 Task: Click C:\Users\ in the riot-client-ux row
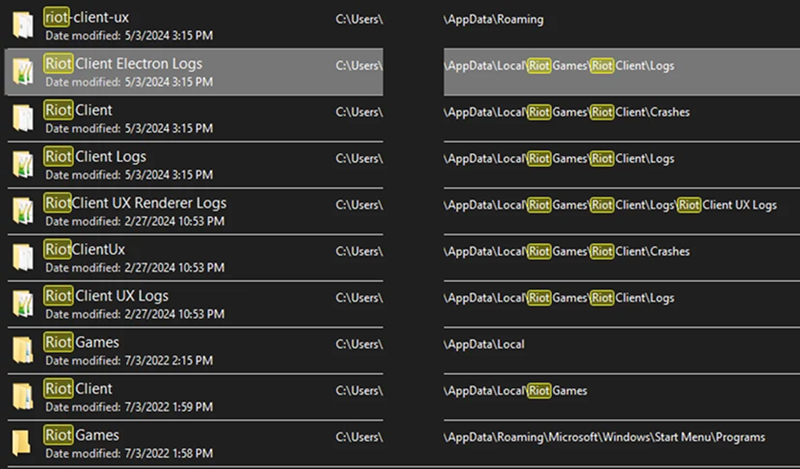pyautogui.click(x=359, y=19)
